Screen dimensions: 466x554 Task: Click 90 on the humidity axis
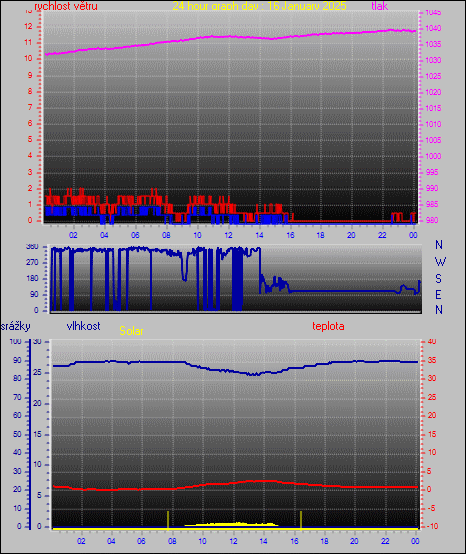(x=17, y=360)
